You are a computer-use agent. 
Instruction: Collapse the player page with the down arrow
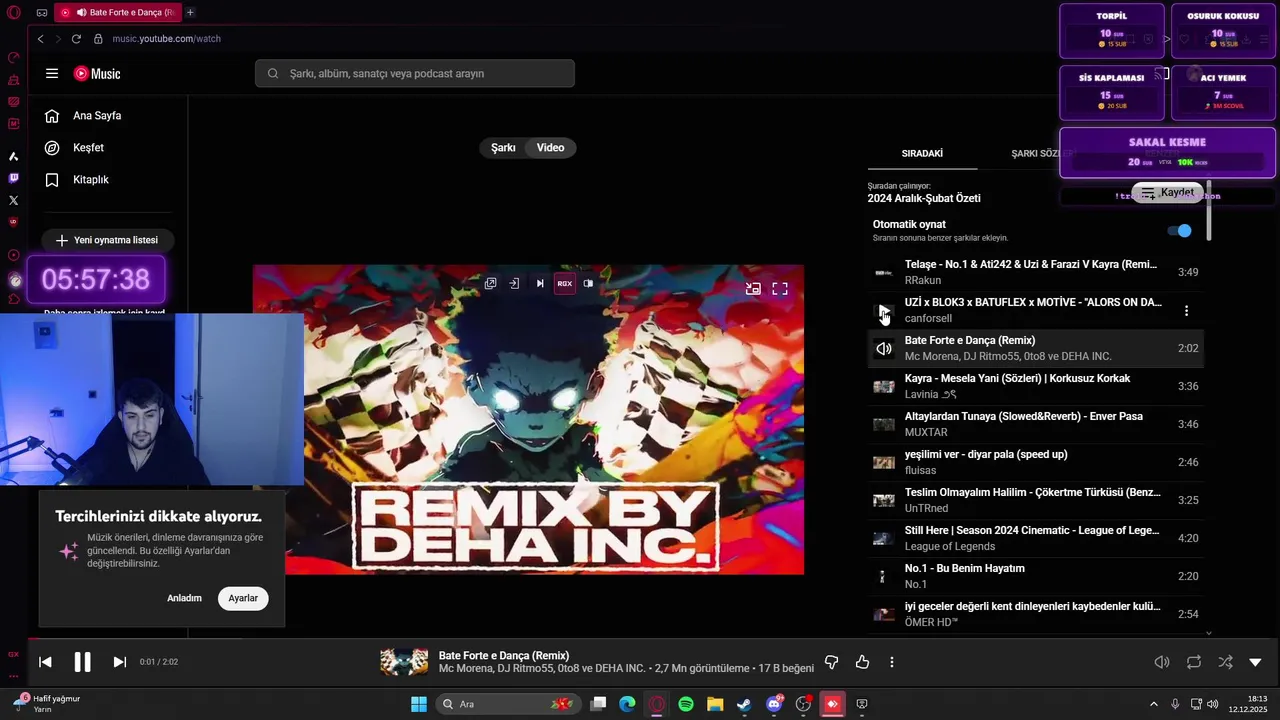(1256, 662)
